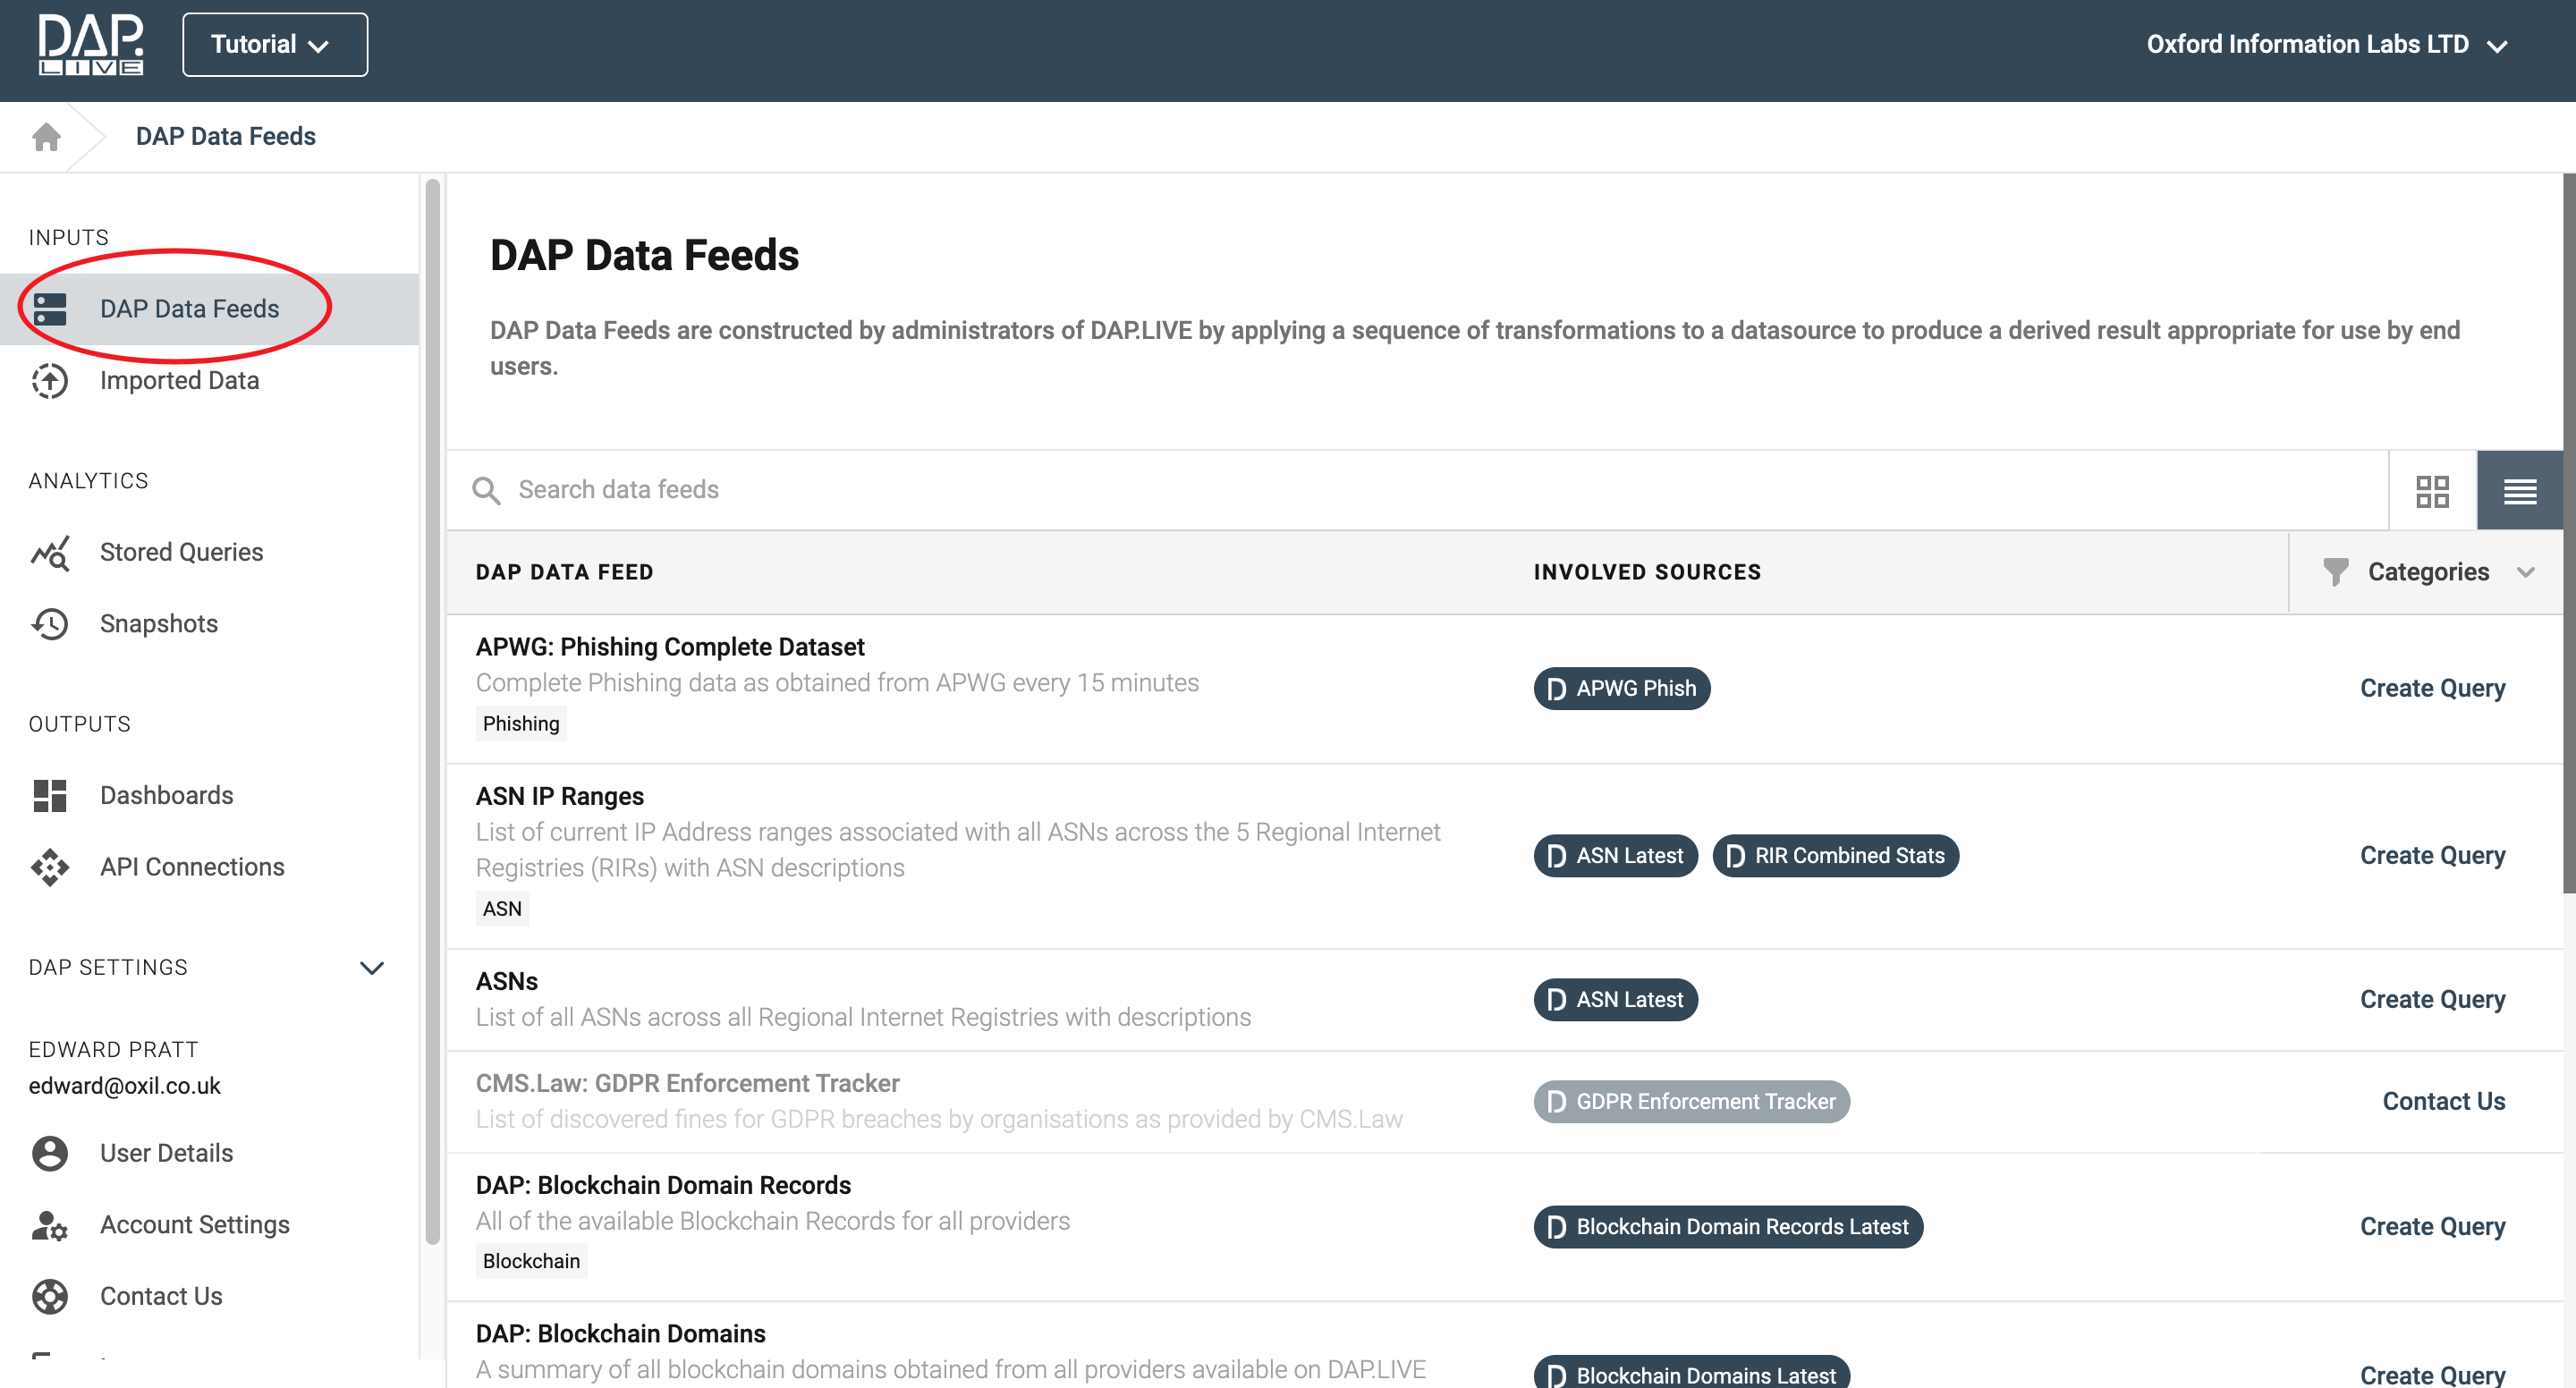Open Dashboards from the sidebar icon
The width and height of the screenshot is (2576, 1388).
(x=49, y=796)
